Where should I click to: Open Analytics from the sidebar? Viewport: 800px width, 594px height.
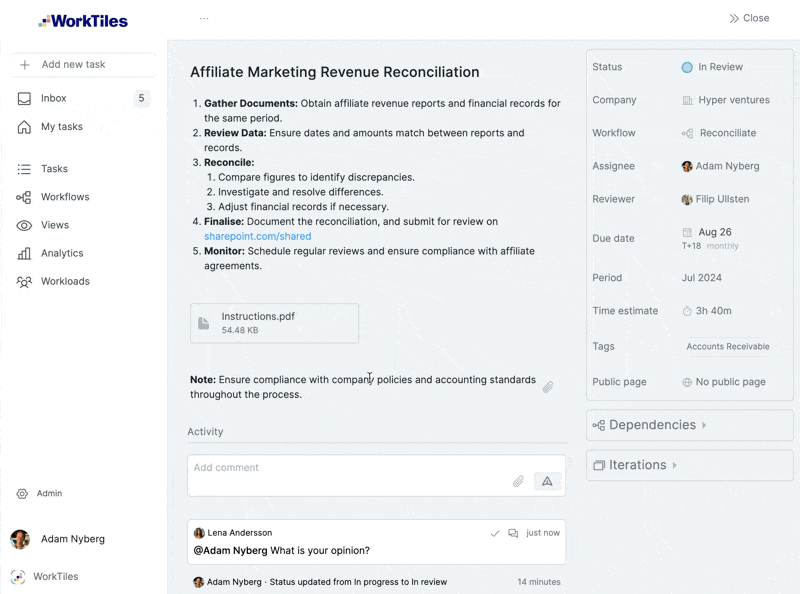[62, 253]
